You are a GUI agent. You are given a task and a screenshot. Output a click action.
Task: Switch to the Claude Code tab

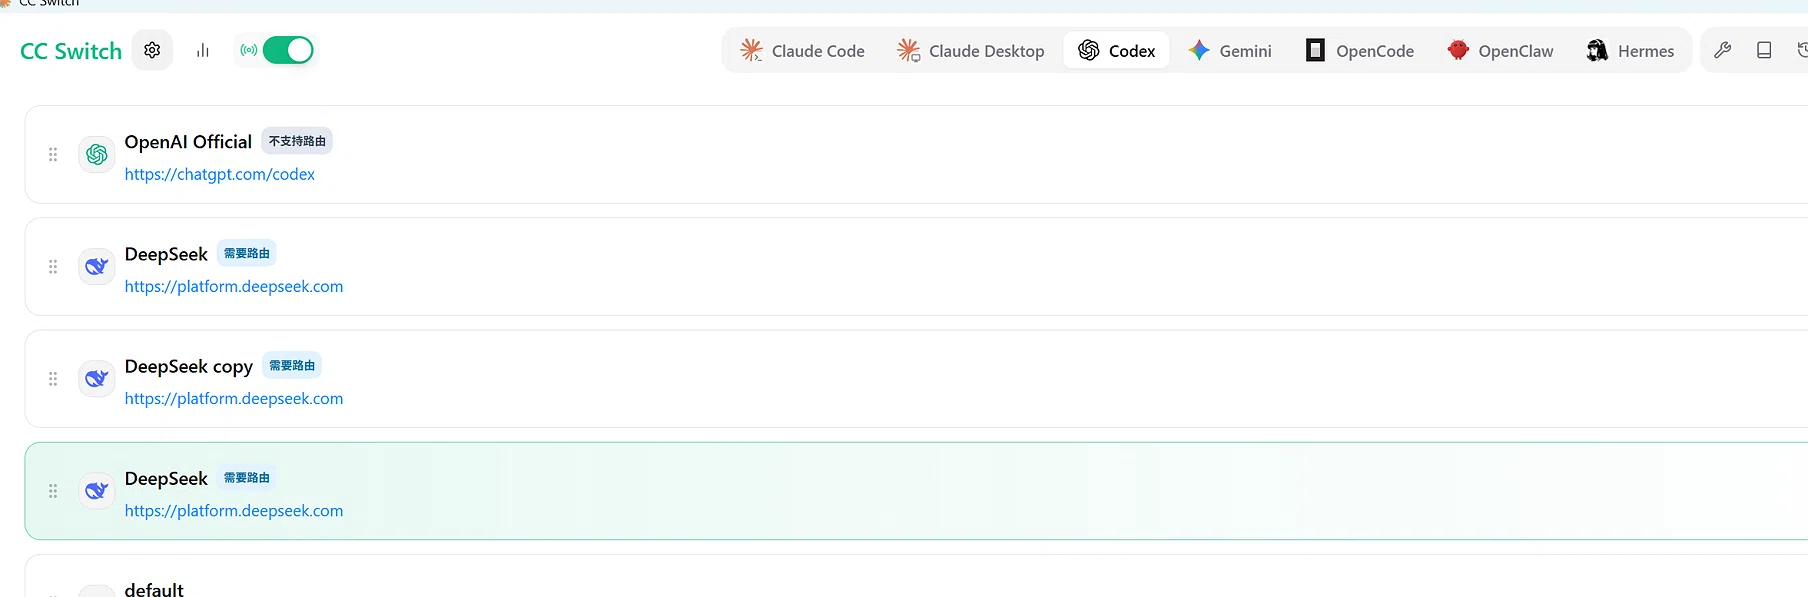click(x=802, y=50)
